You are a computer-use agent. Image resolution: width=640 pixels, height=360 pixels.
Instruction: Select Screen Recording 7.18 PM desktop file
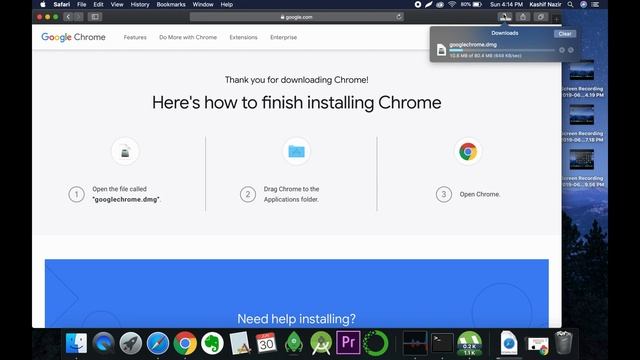click(582, 124)
